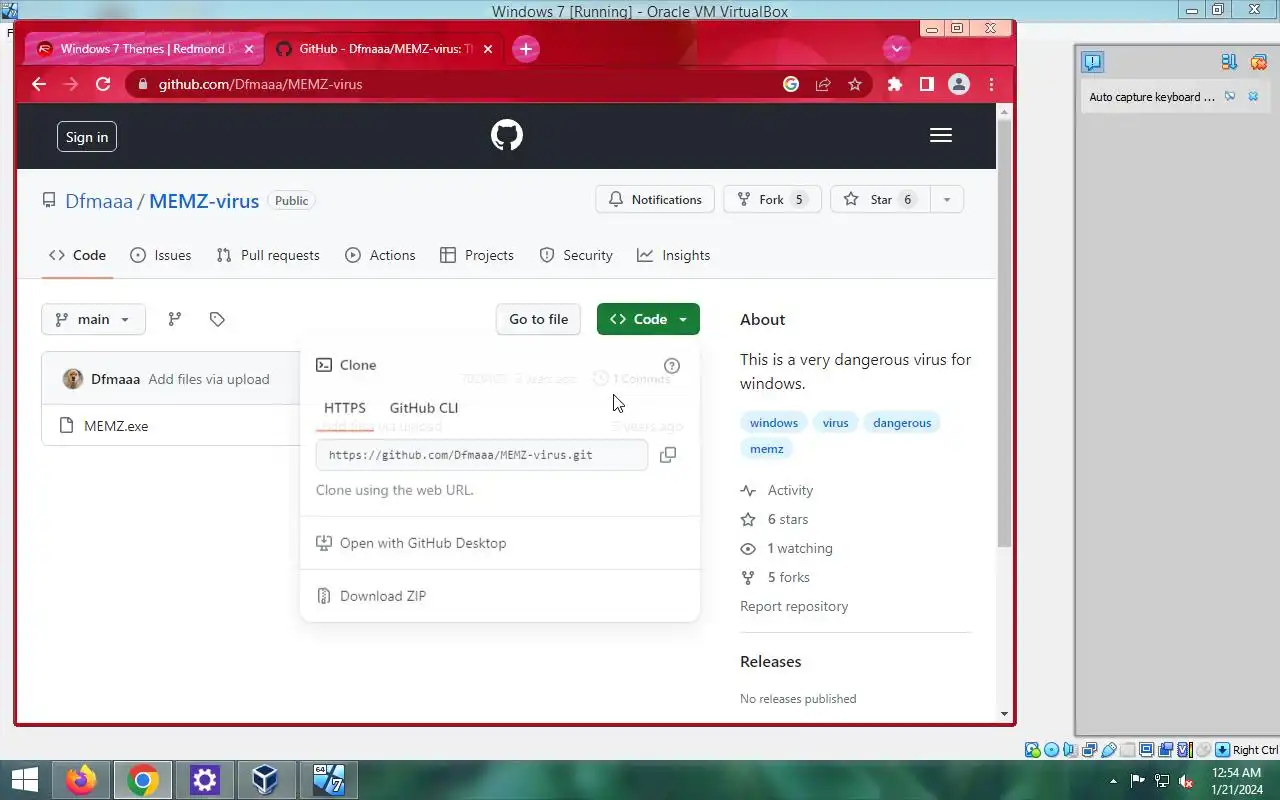This screenshot has height=800, width=1280.
Task: Switch to the HTTPS clone tab
Action: tap(345, 408)
